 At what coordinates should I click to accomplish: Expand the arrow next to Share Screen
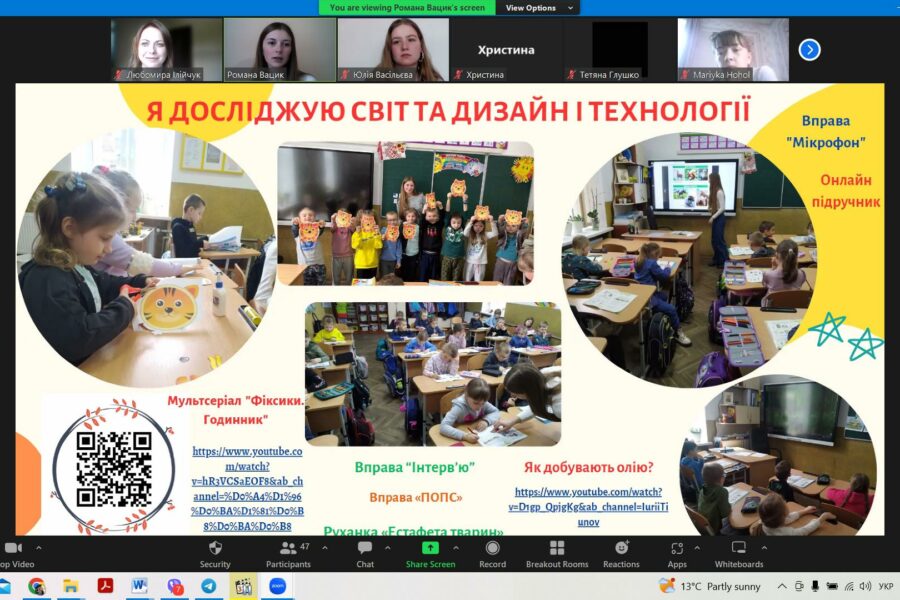point(456,547)
